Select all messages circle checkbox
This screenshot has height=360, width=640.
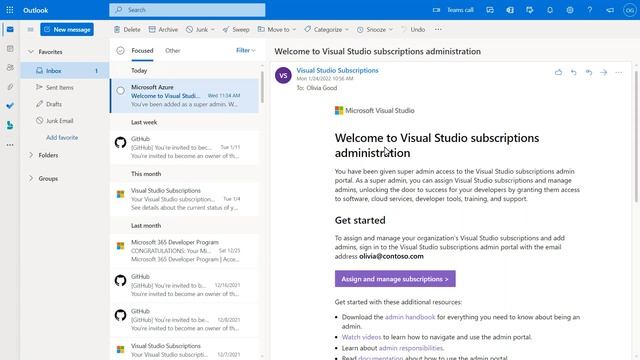pos(120,51)
